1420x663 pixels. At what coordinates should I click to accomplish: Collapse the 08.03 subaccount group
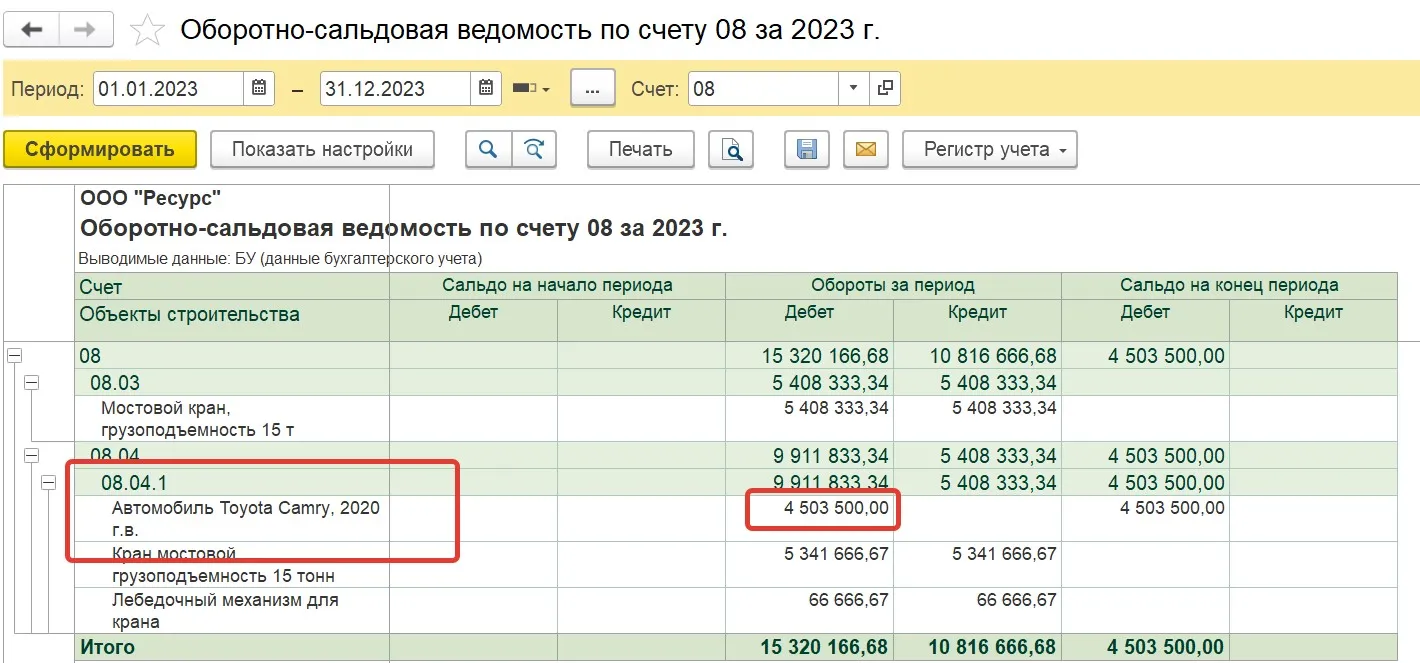[31, 382]
